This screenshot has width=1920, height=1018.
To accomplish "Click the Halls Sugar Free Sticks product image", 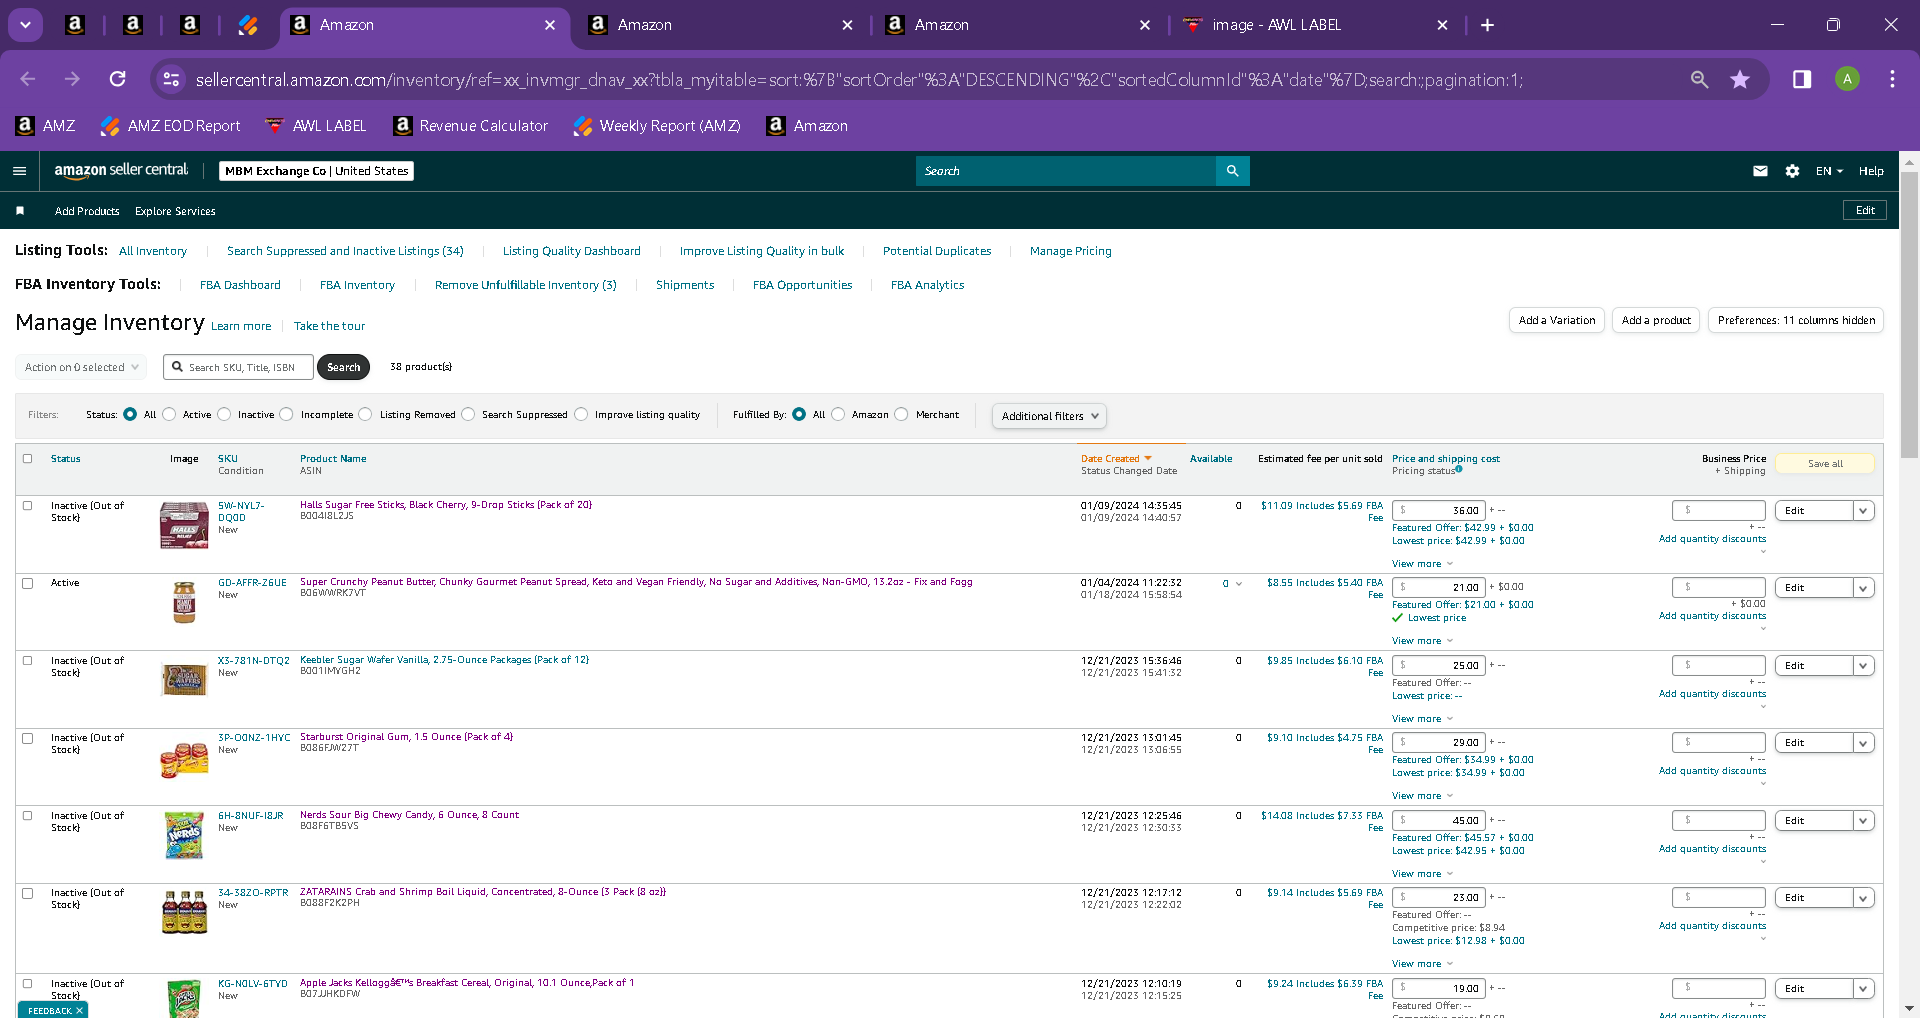I will coord(184,525).
